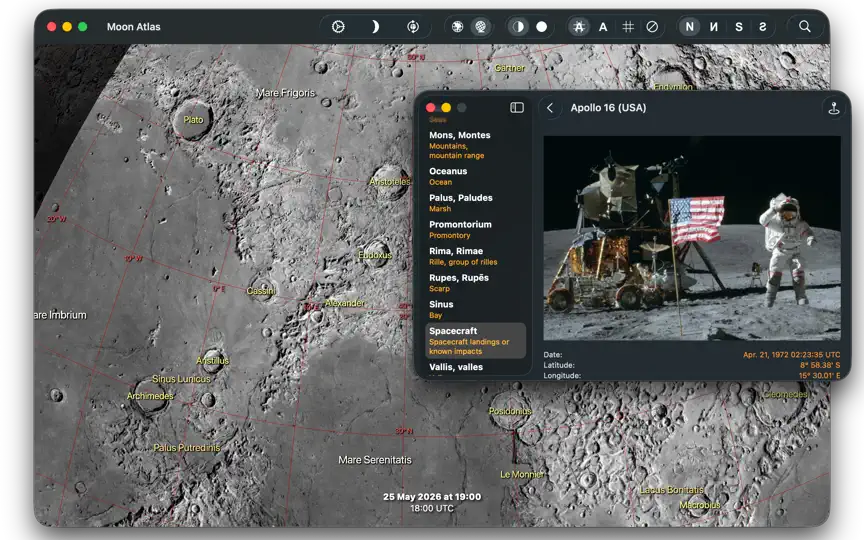This screenshot has width=864, height=540.
Task: Click the Palus Putredinis label
Action: [187, 448]
